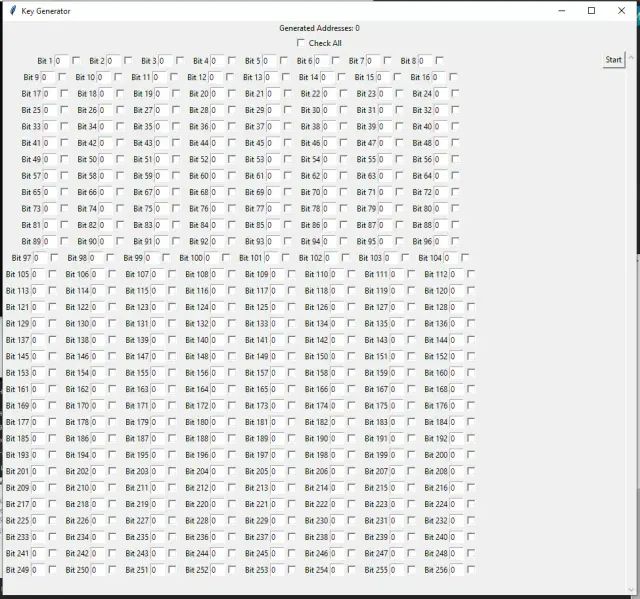Select the Bit 200 value box

[x=457, y=455]
